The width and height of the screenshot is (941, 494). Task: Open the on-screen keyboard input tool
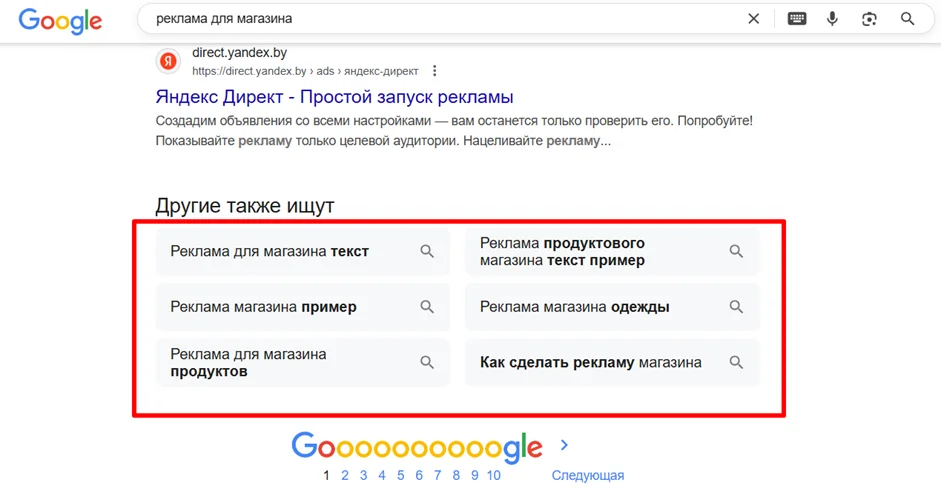click(797, 19)
